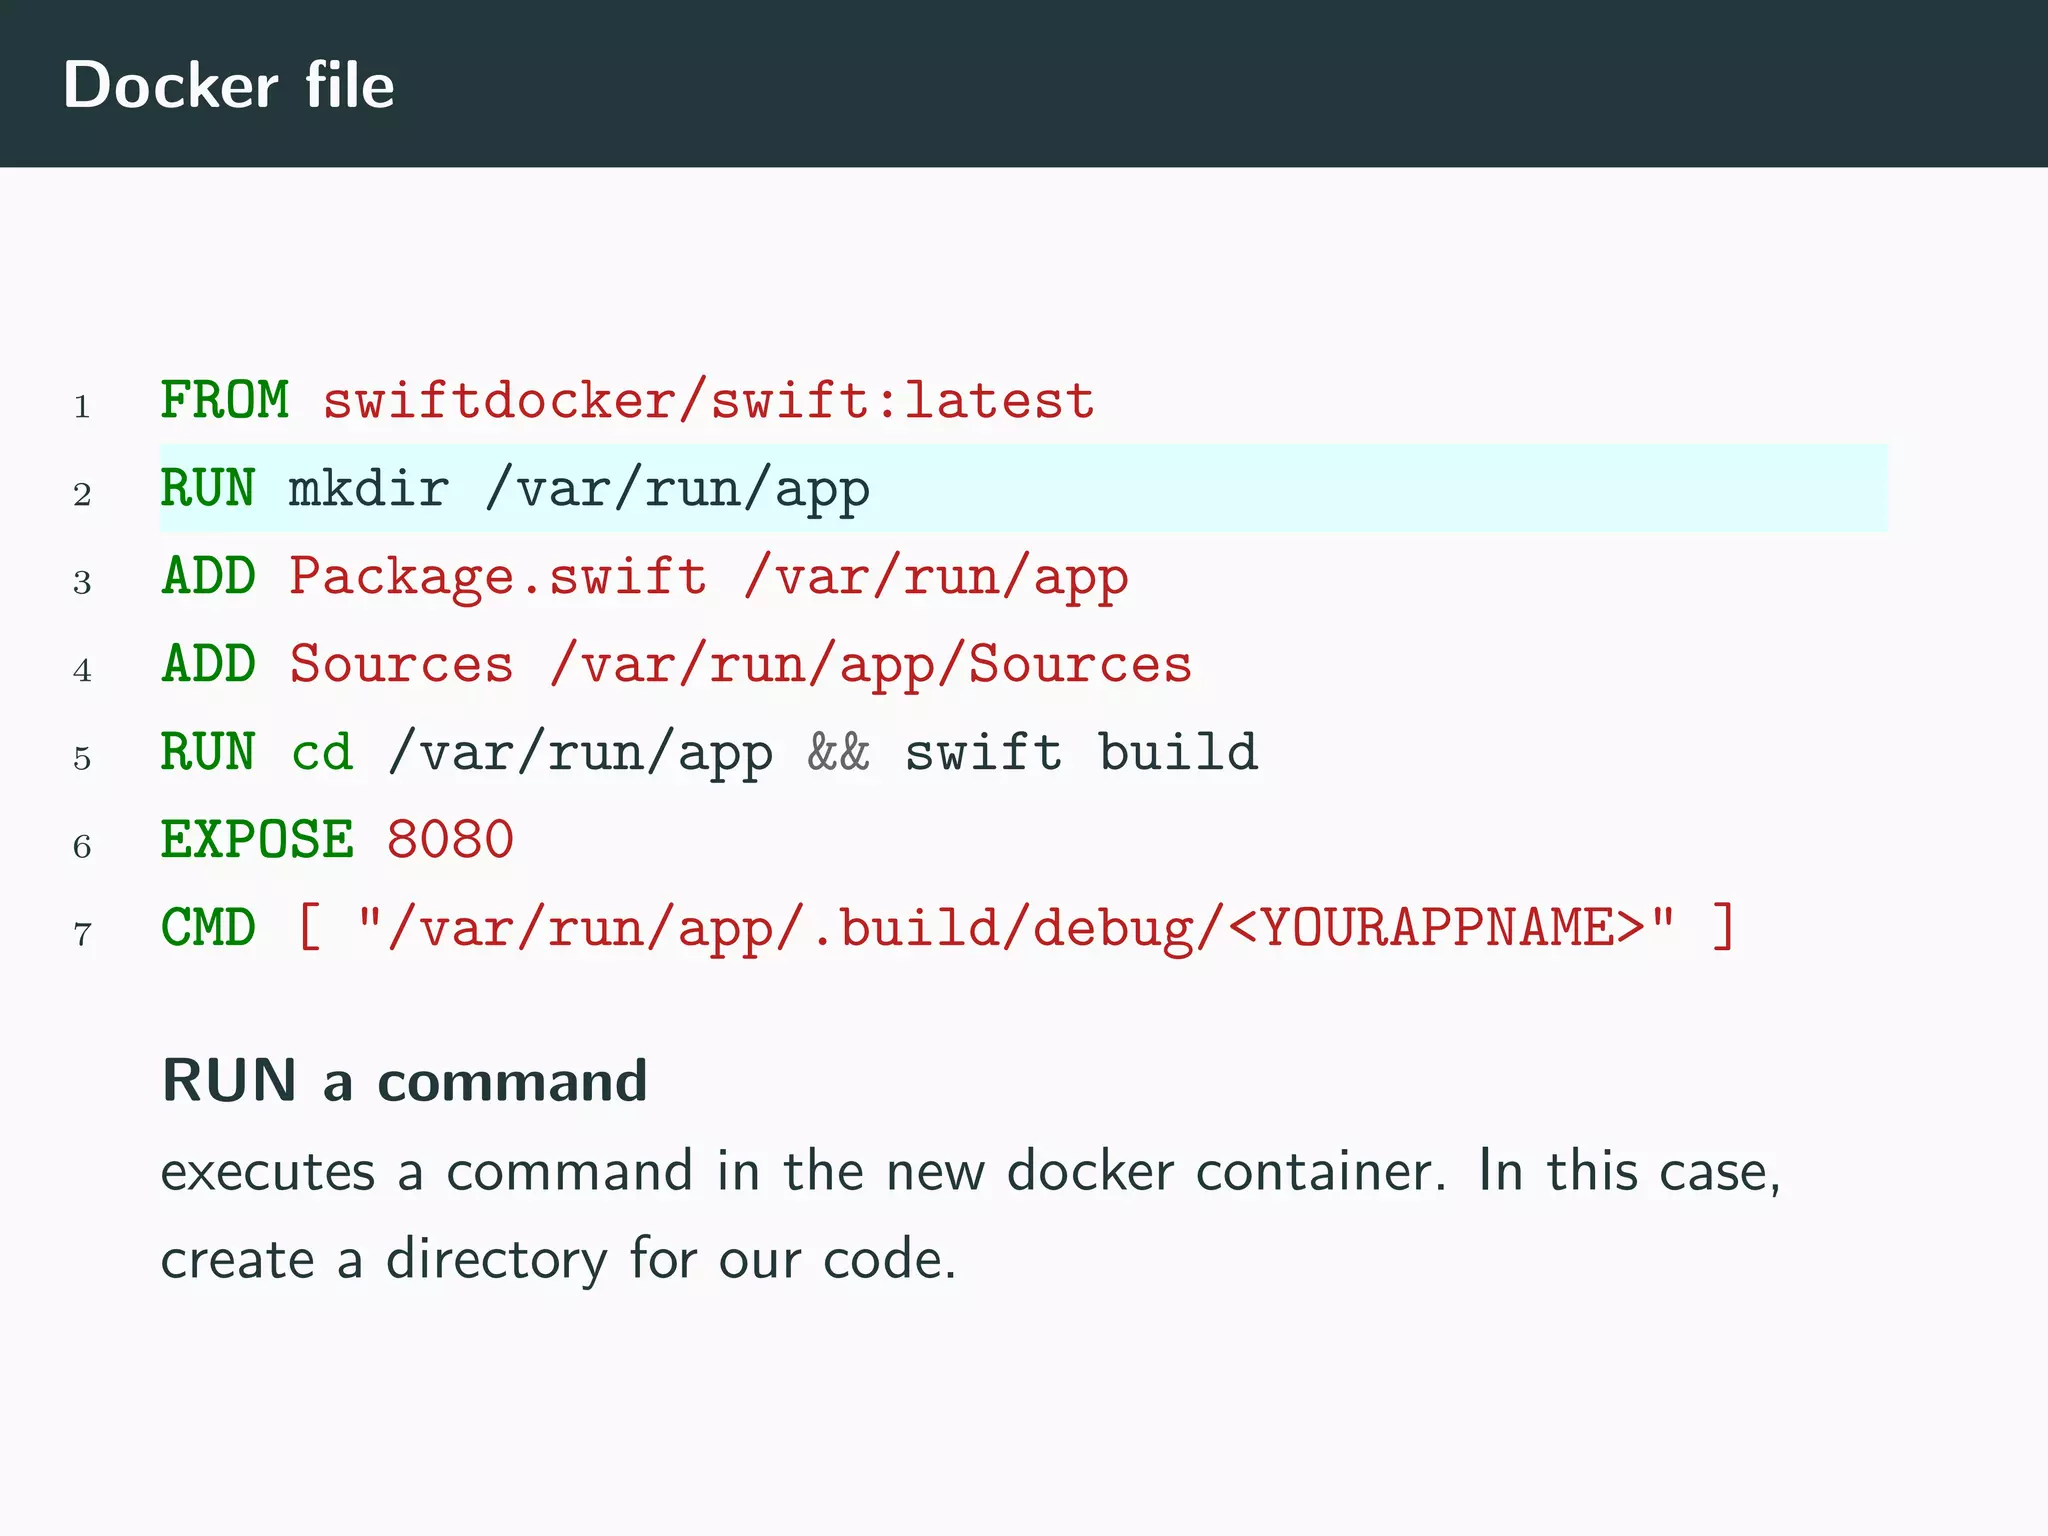Click the ADD keyword on line 3
The height and width of the screenshot is (1536, 2048).
(208, 577)
